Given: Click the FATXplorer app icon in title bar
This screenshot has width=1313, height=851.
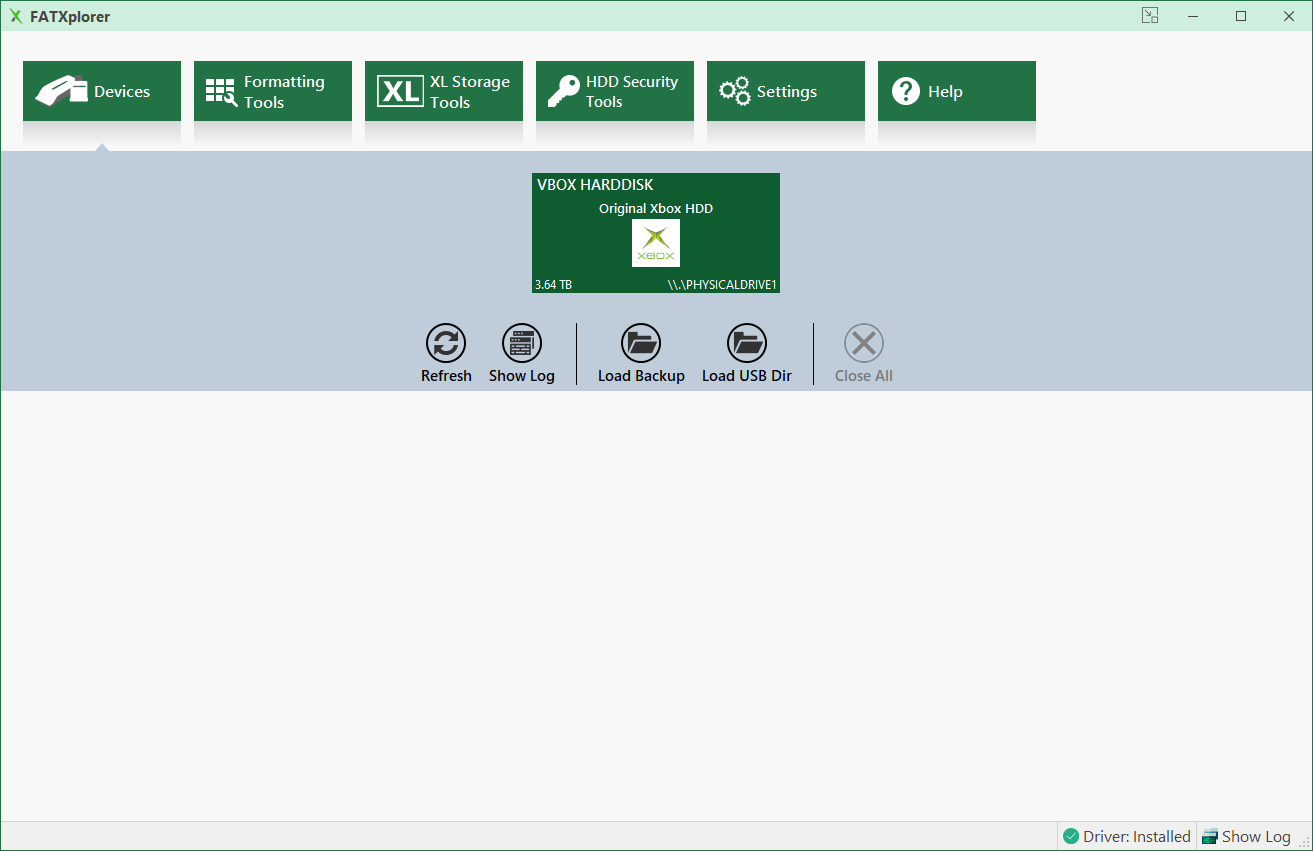Looking at the screenshot, I should pos(16,16).
